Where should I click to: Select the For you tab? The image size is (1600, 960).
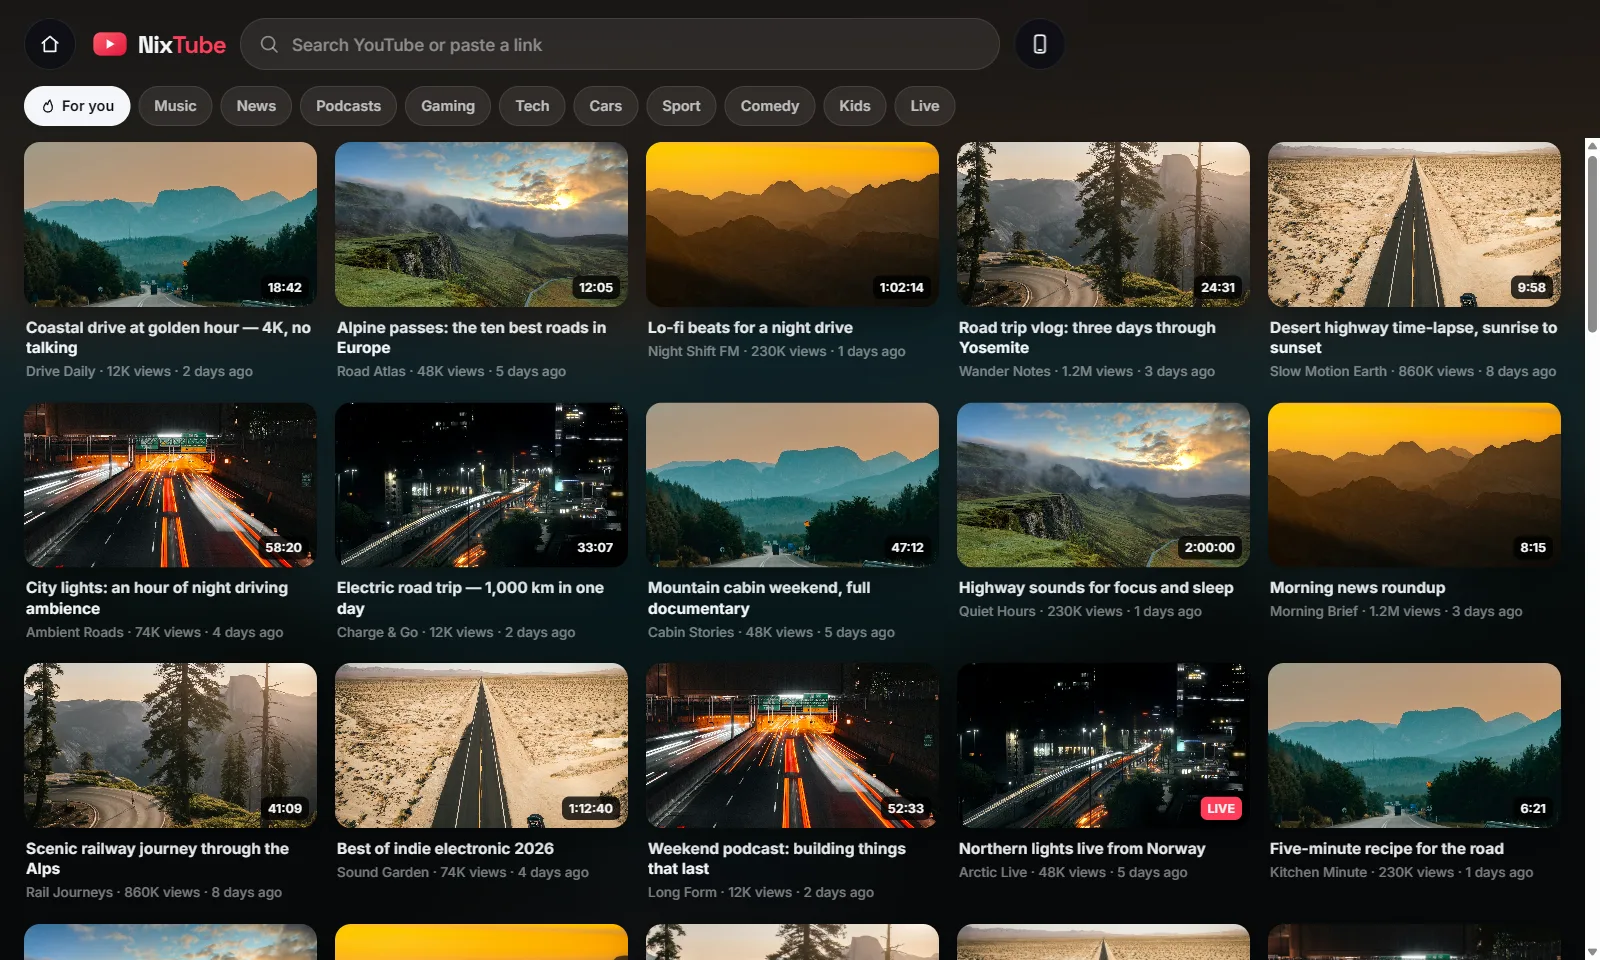(77, 106)
